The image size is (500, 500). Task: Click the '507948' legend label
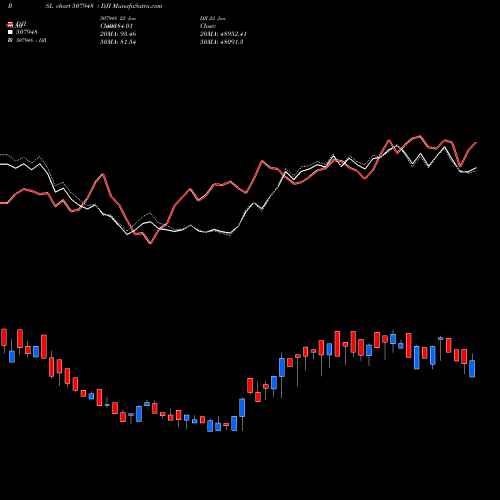[x=27, y=32]
